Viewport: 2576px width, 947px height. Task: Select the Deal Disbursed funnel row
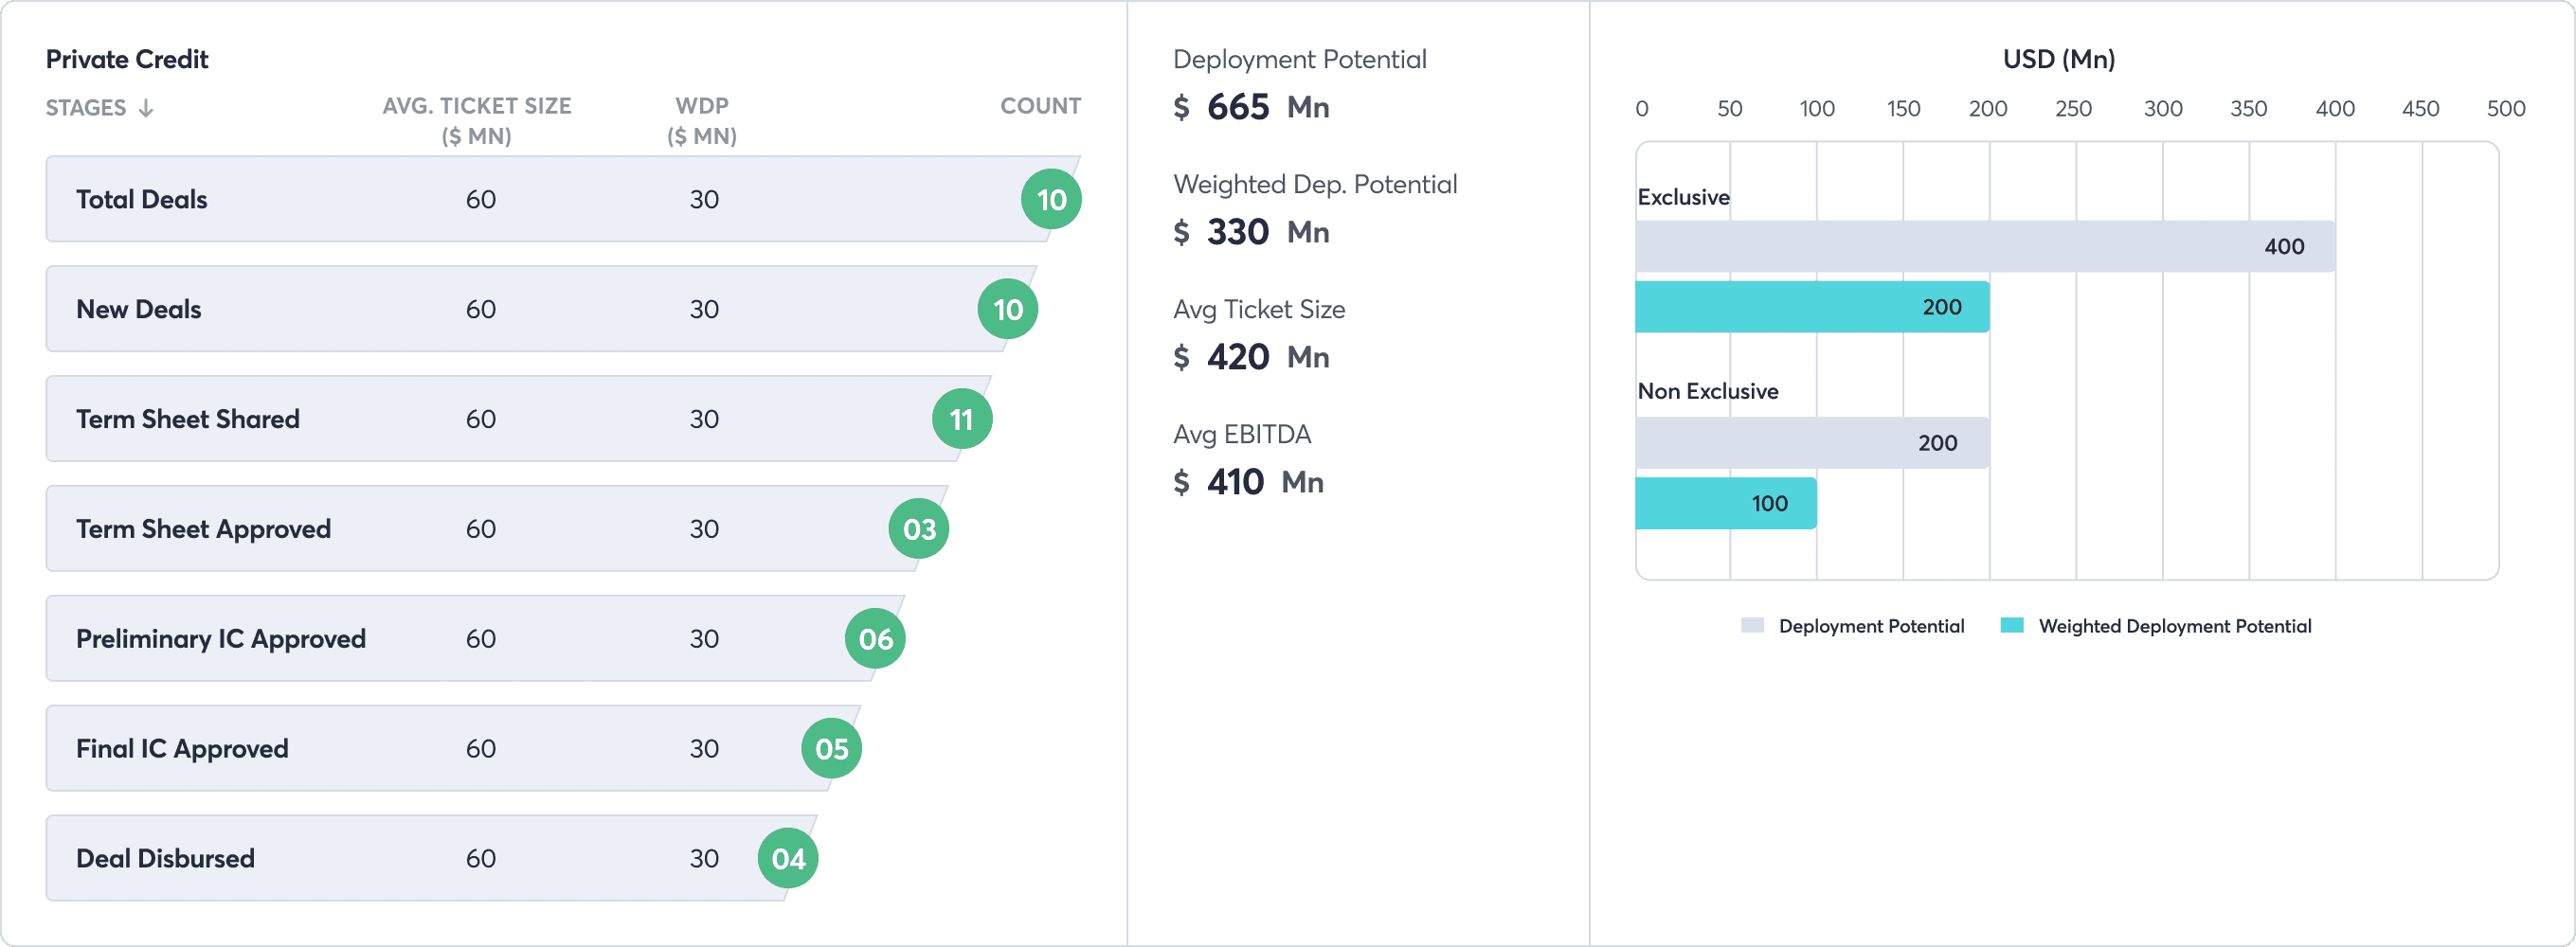(x=431, y=859)
